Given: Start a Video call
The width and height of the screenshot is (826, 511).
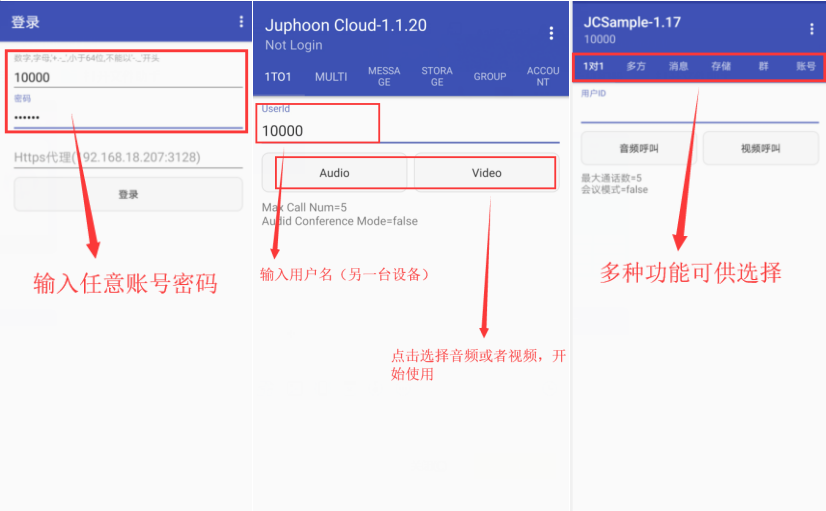Looking at the screenshot, I should pyautogui.click(x=486, y=173).
